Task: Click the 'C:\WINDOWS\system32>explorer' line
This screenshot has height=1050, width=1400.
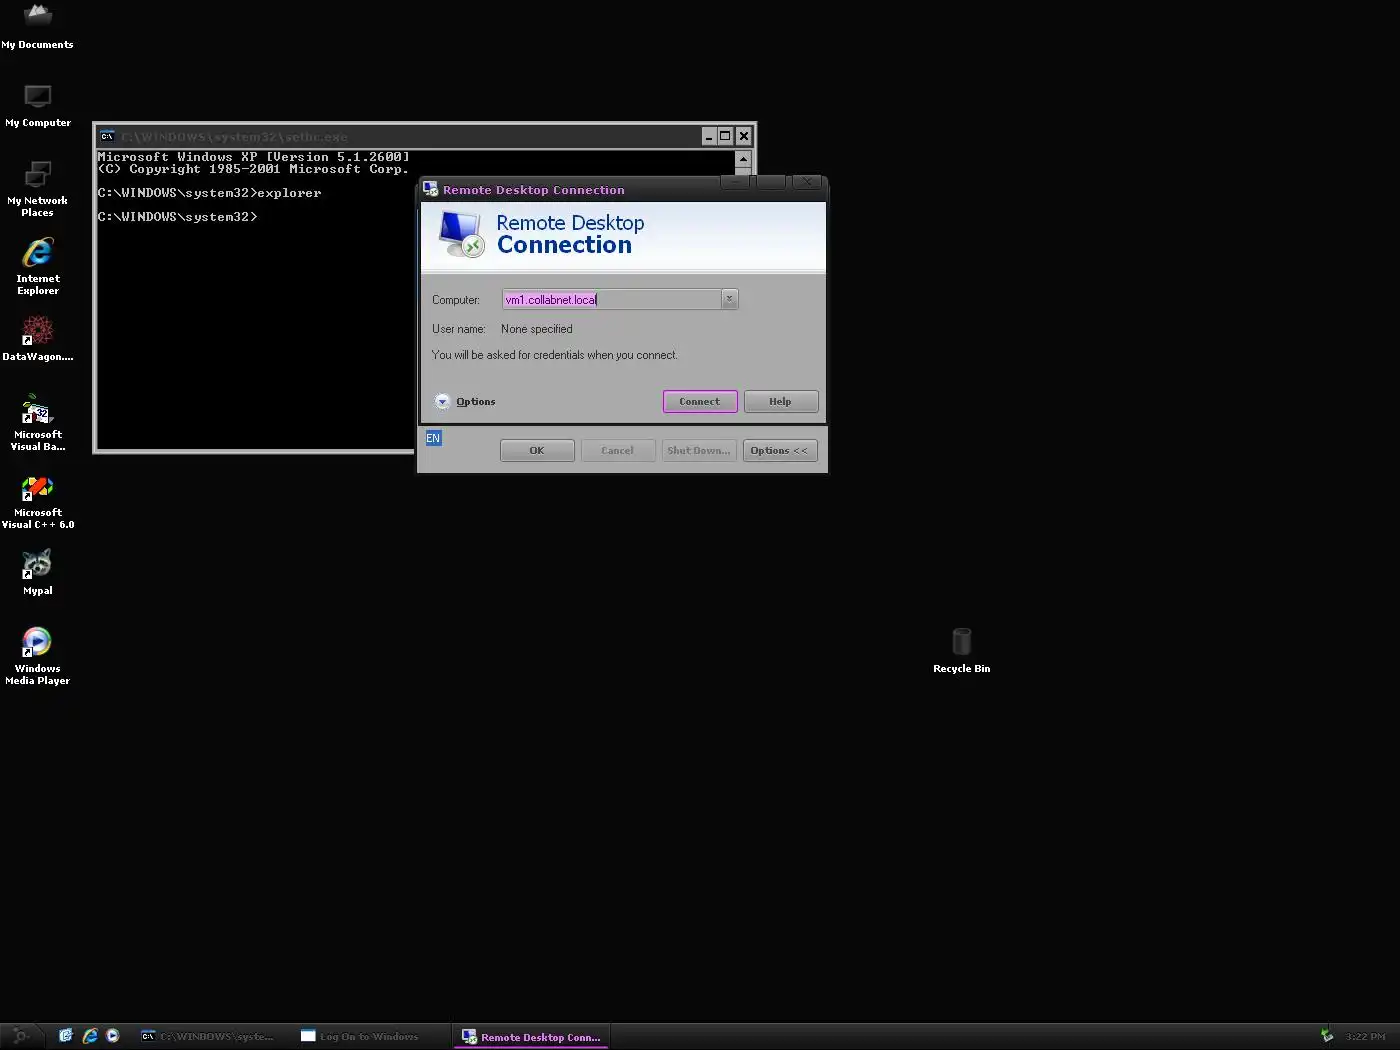Action: (209, 193)
